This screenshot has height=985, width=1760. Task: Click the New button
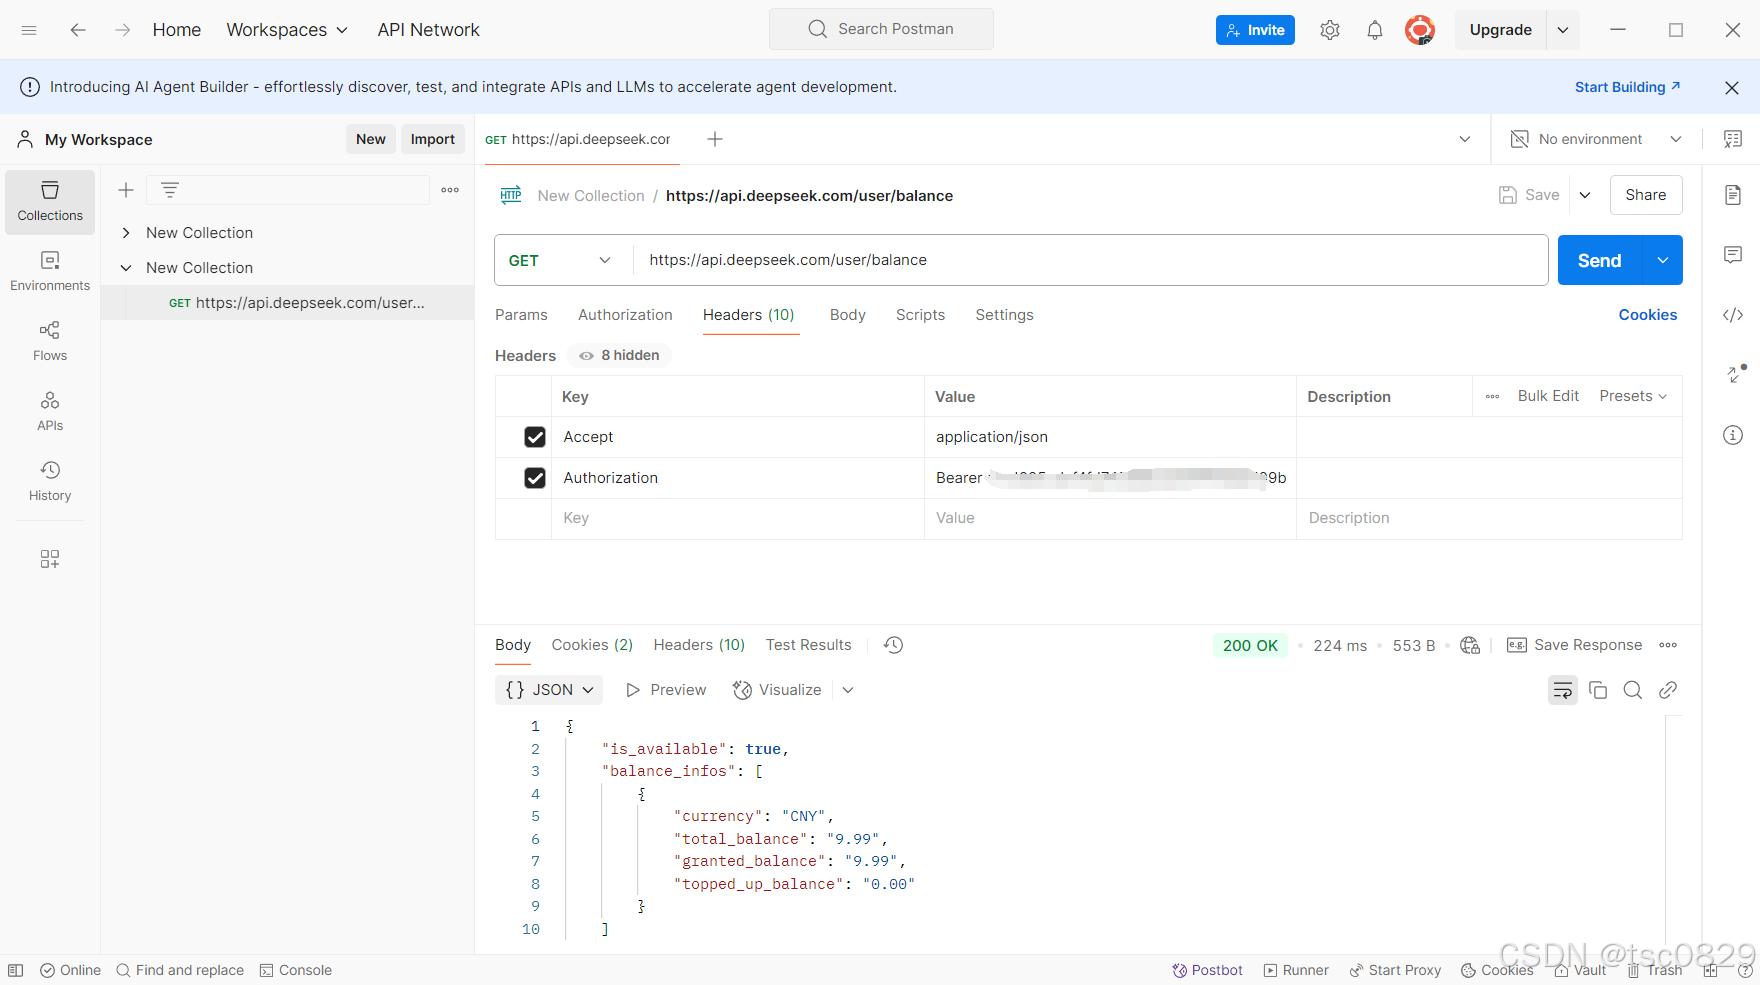(x=371, y=139)
